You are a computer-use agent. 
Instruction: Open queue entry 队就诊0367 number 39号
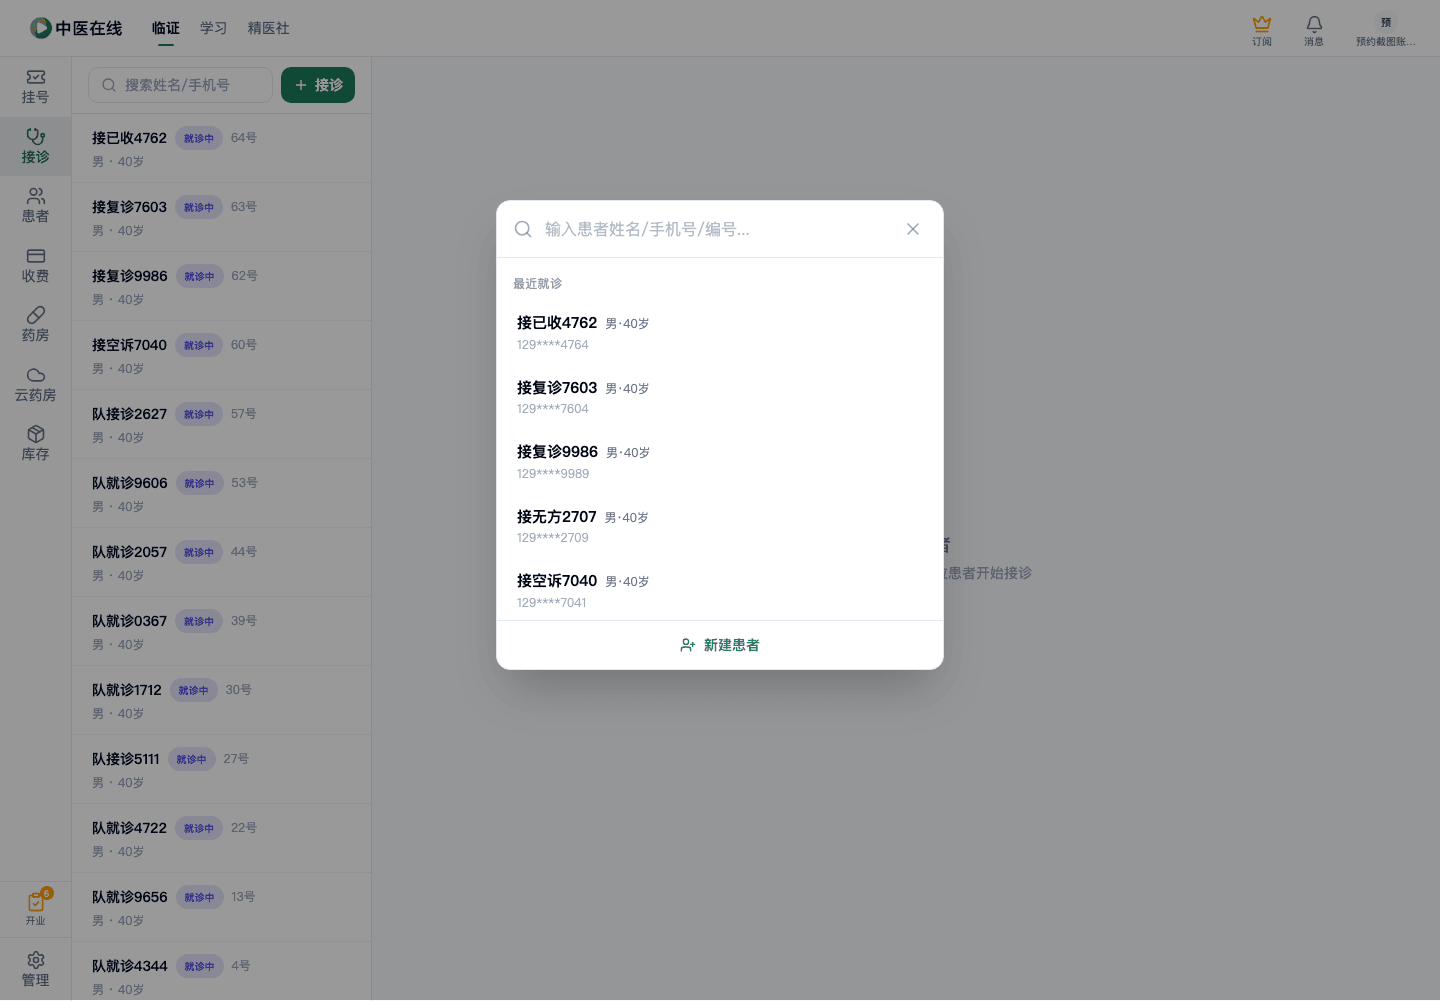coord(221,631)
